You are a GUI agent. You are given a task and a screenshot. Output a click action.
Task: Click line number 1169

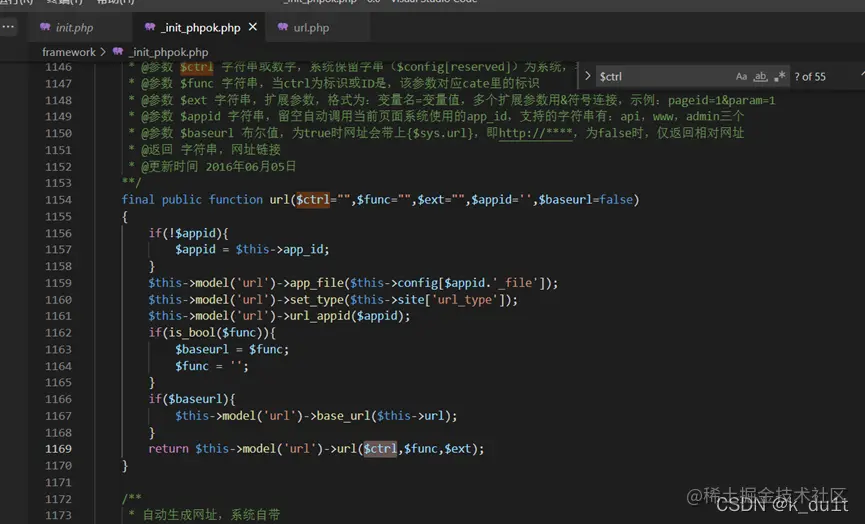[x=58, y=449]
